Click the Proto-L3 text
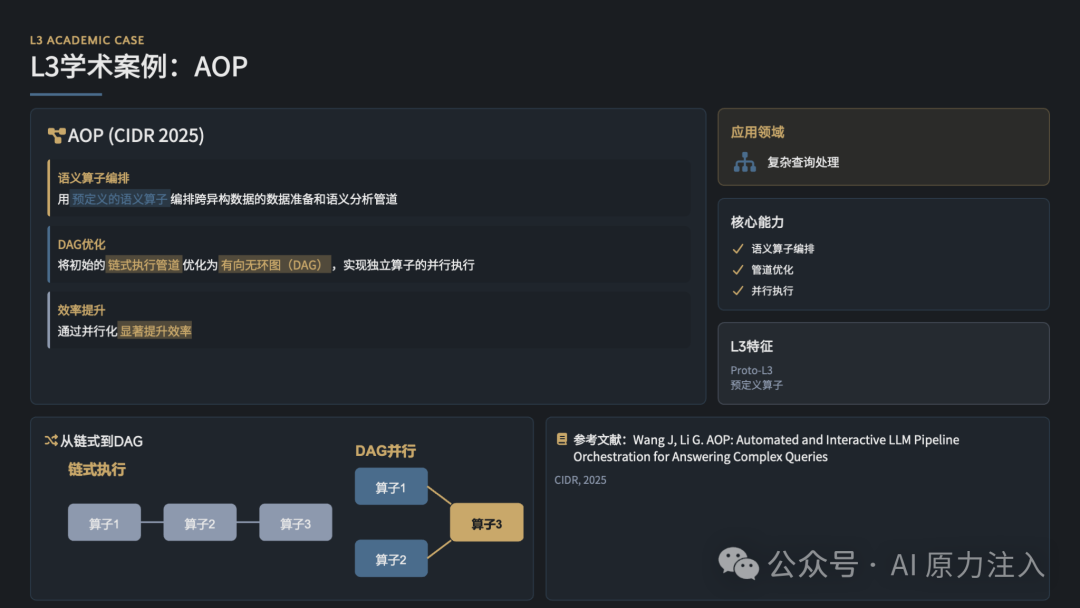Viewport: 1080px width, 608px height. [x=751, y=370]
